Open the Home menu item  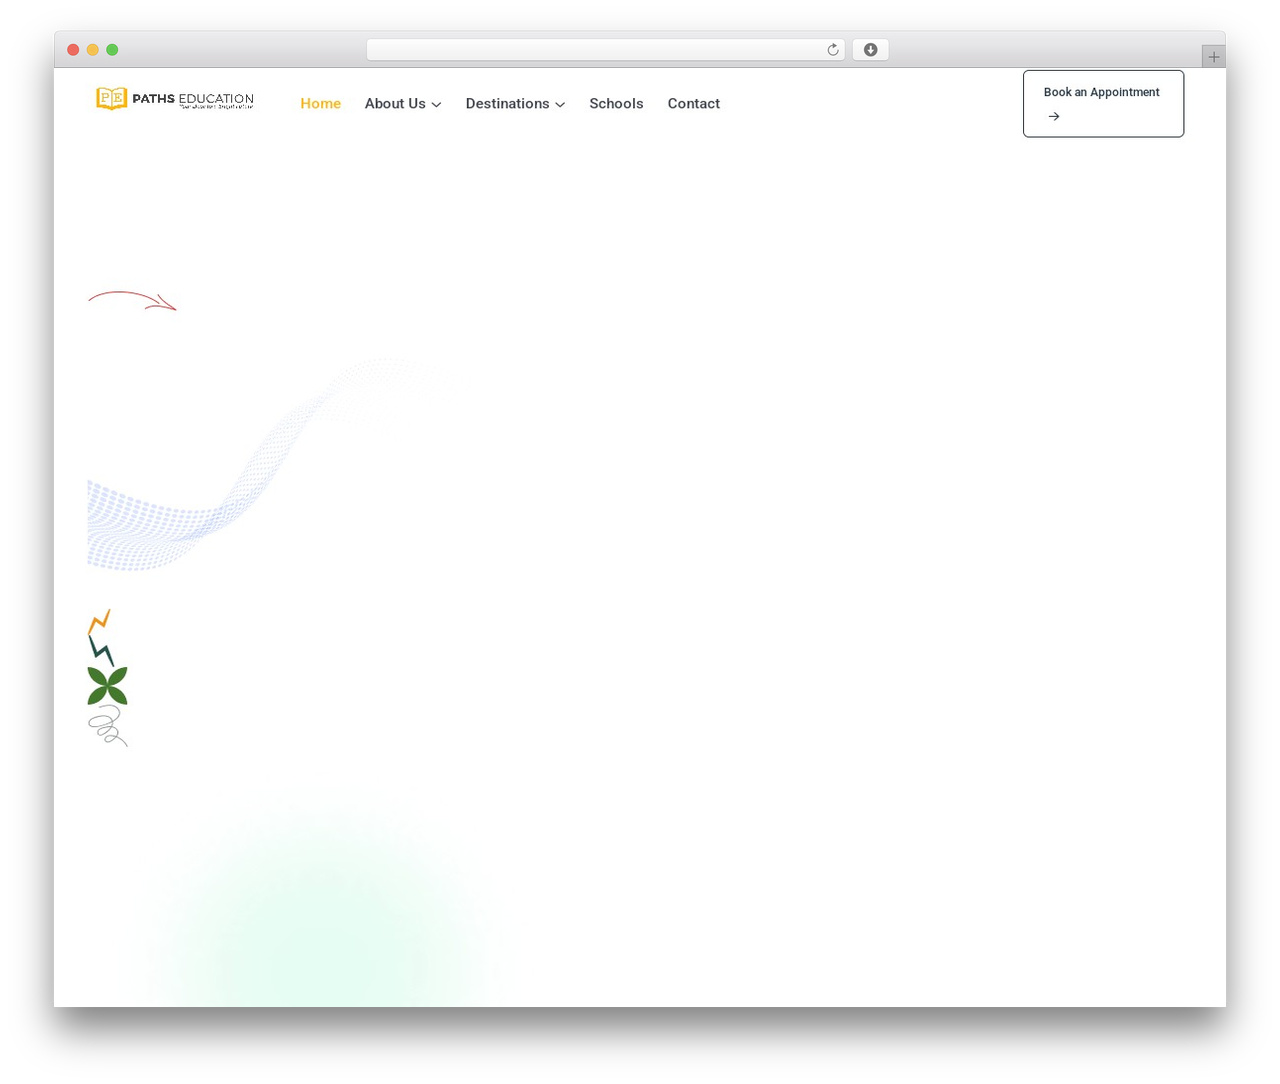320,104
